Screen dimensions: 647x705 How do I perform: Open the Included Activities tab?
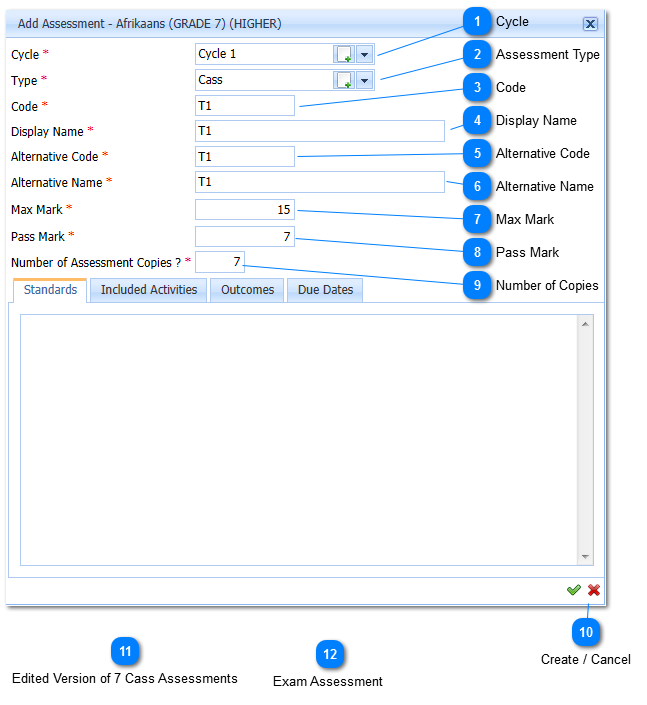[x=149, y=290]
